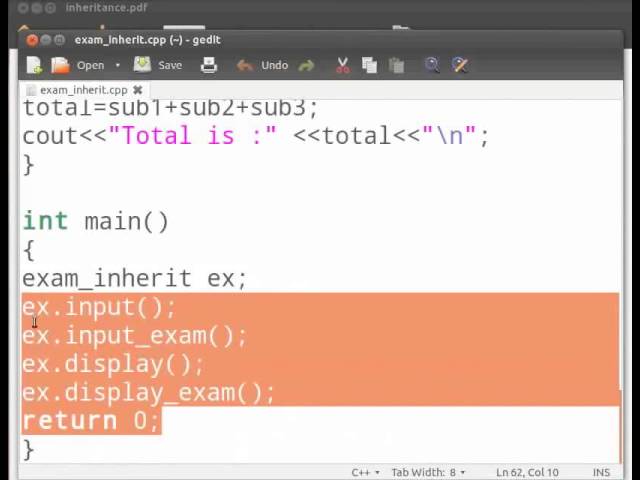Toggle the INS insert mode indicator
This screenshot has width=640, height=480.
[x=601, y=472]
